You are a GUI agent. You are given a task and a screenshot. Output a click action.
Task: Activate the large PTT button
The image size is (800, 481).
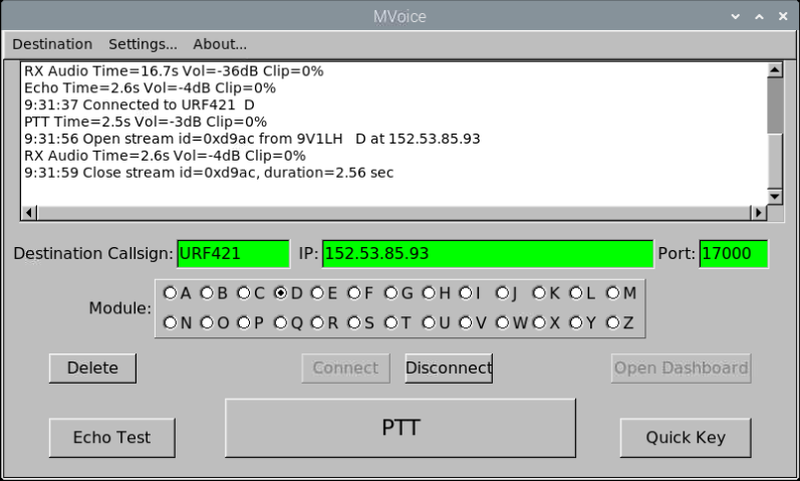click(x=401, y=428)
